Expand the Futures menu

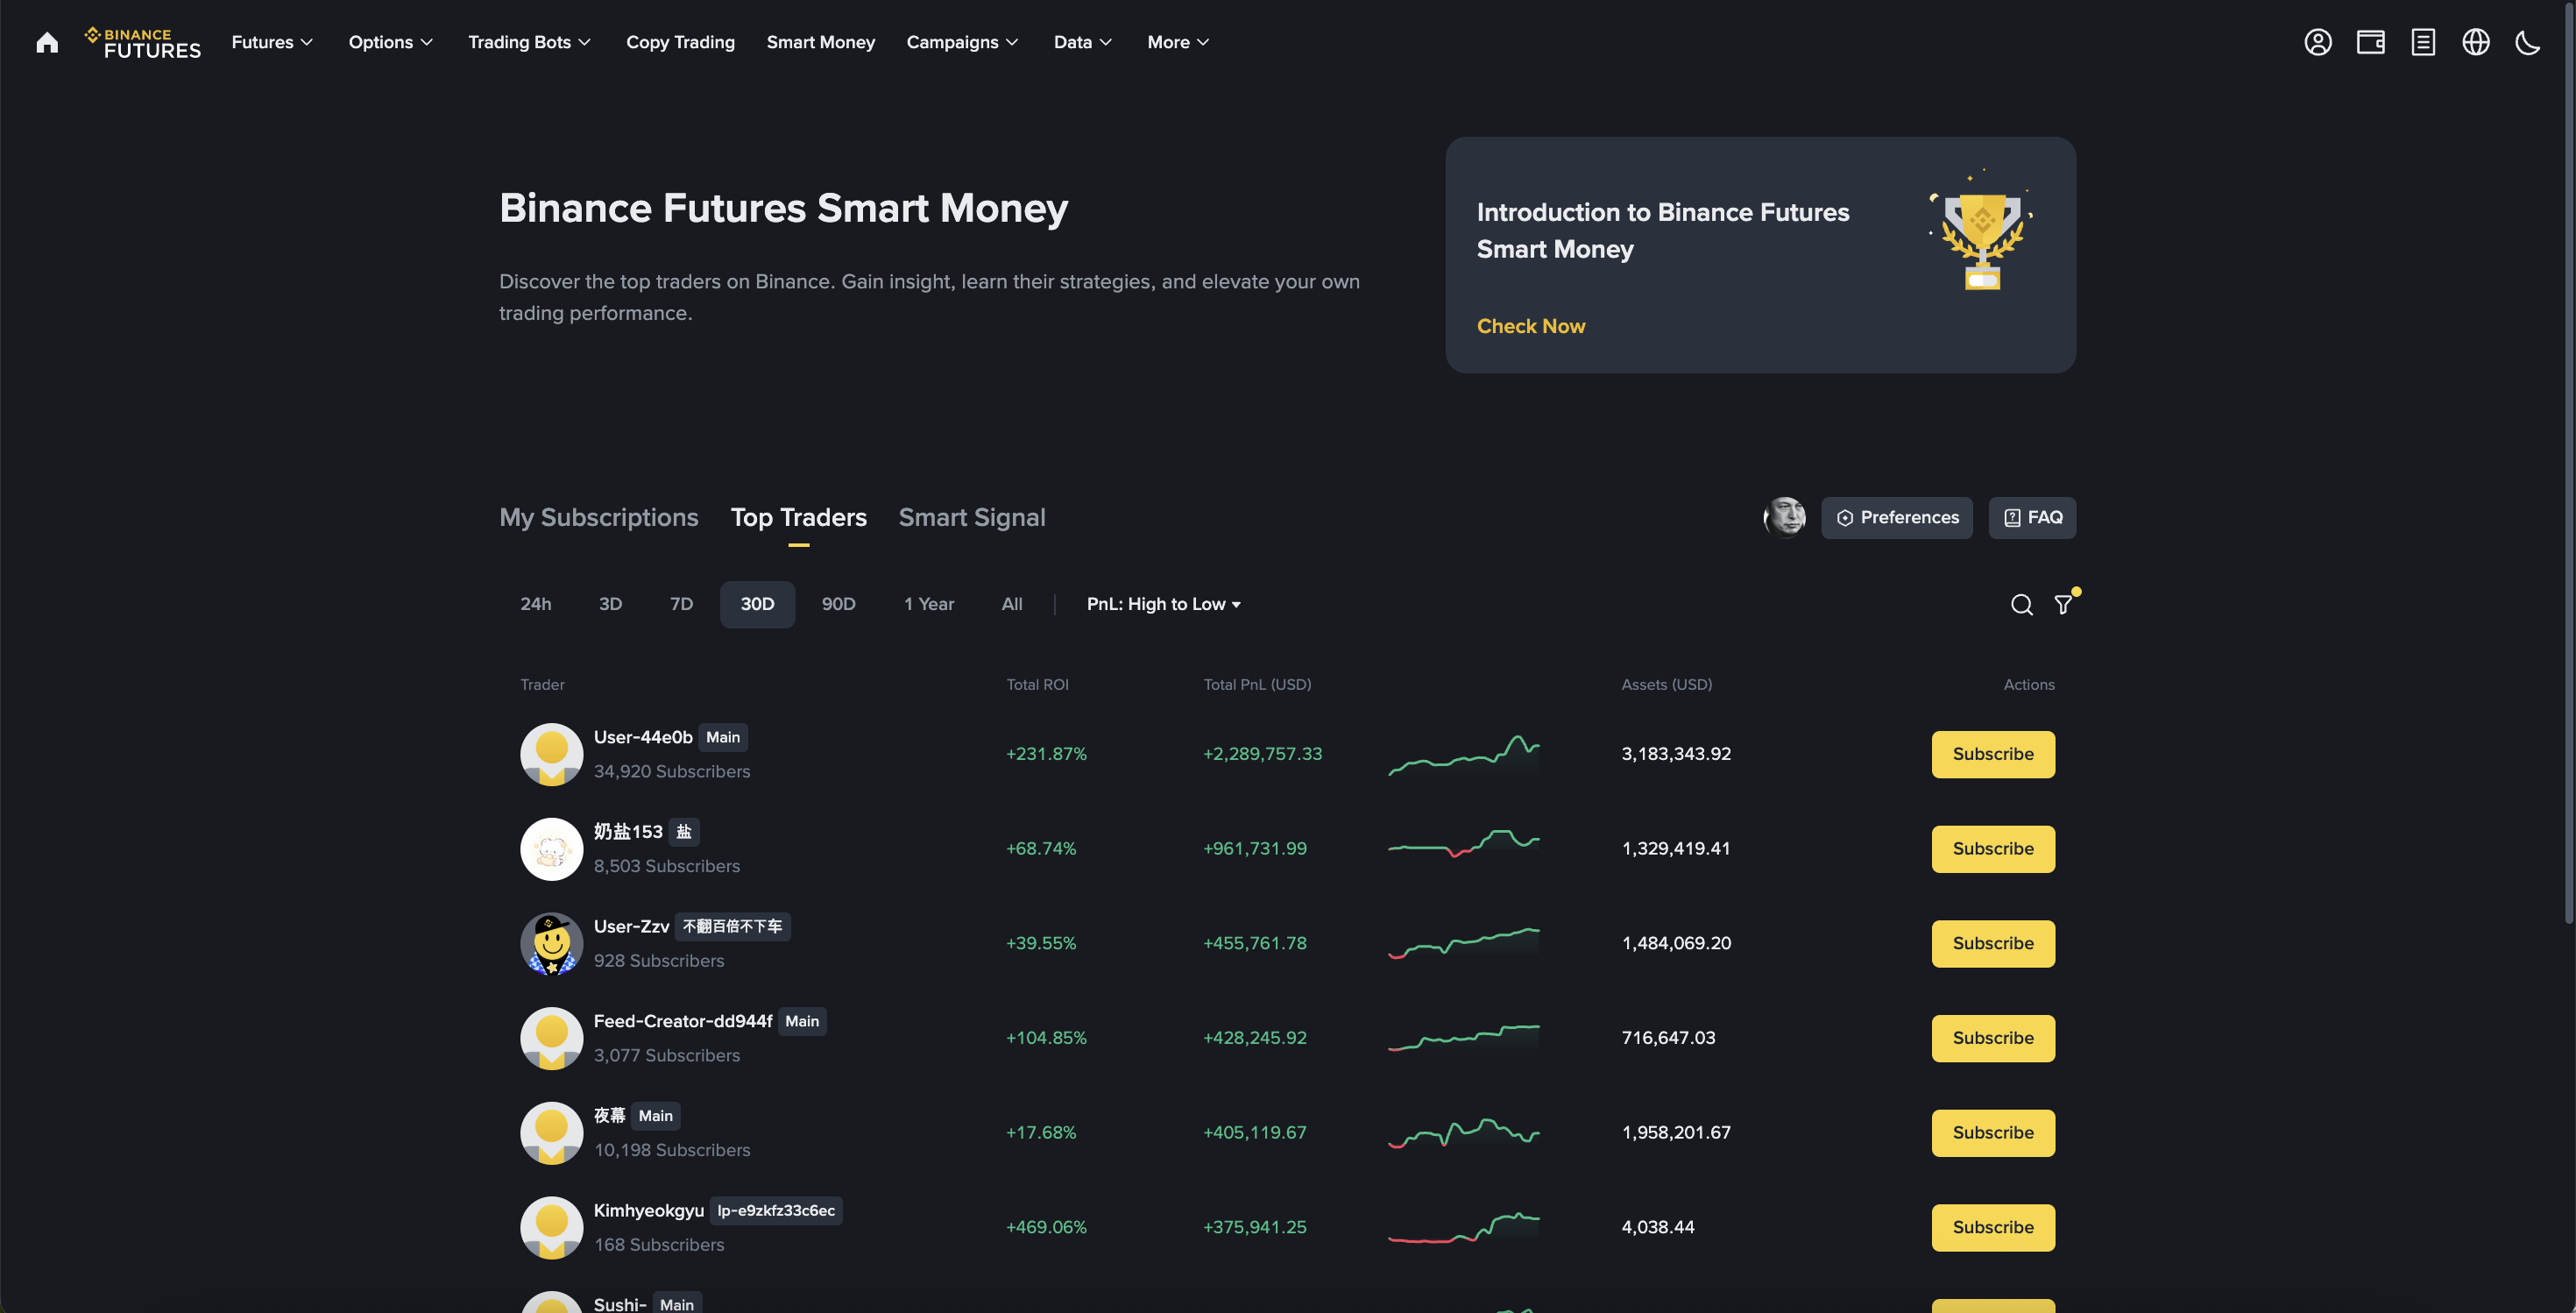[272, 42]
